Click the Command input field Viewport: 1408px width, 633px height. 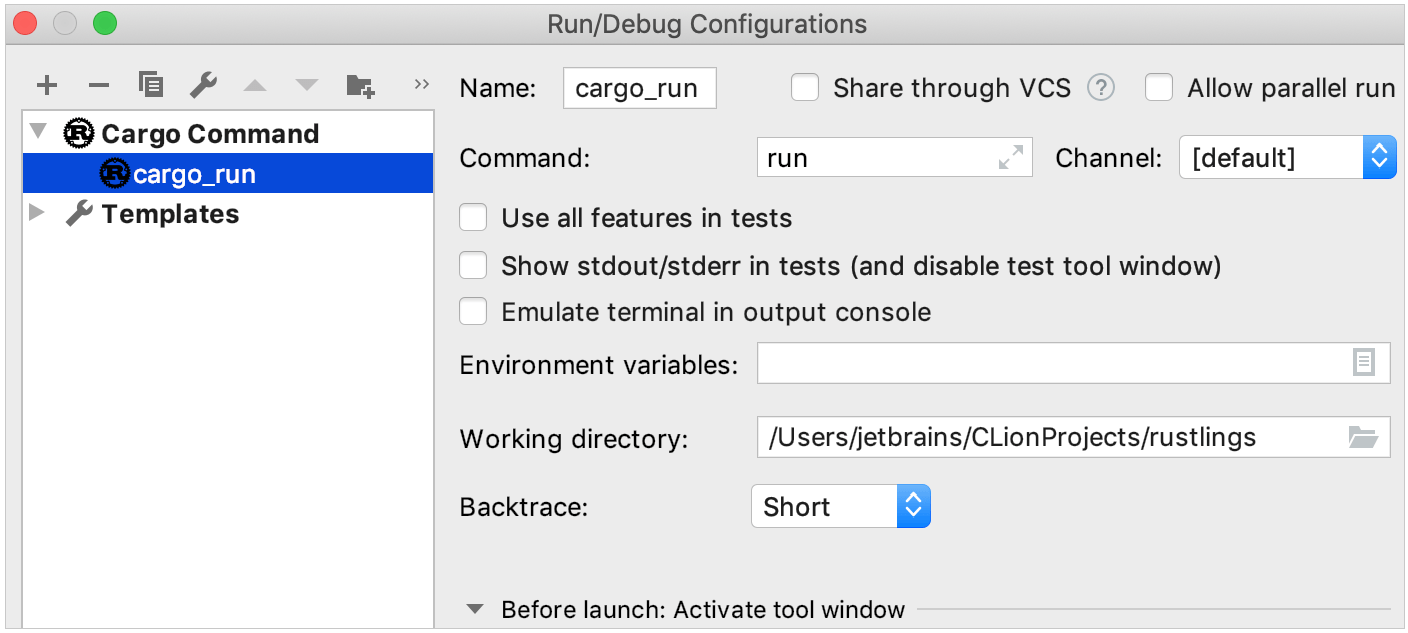pyautogui.click(x=895, y=158)
